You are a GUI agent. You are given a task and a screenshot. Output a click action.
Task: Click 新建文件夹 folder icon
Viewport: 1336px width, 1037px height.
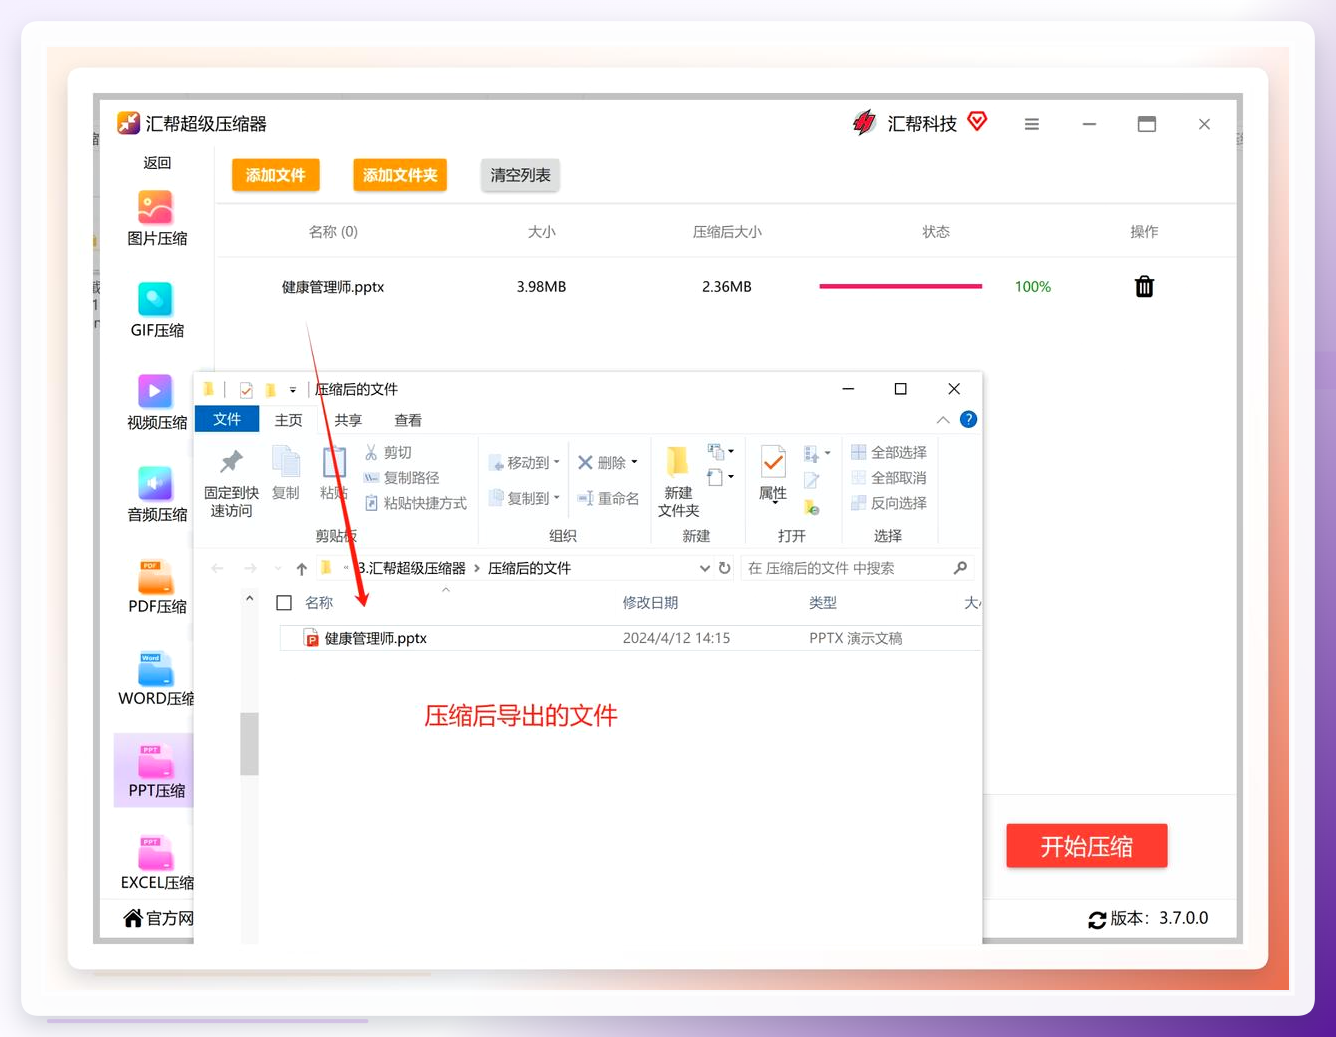coord(677,461)
